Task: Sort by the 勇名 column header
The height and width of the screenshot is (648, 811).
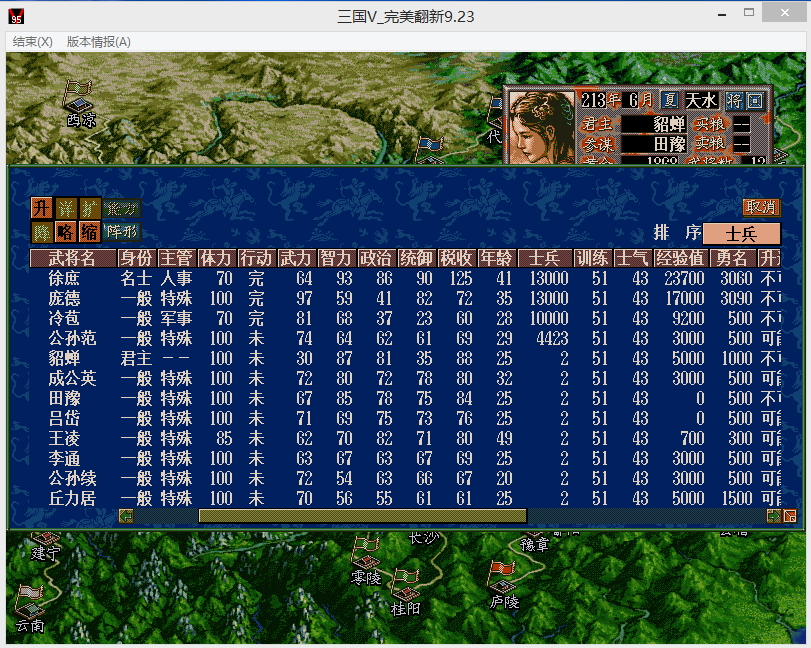Action: click(x=731, y=258)
